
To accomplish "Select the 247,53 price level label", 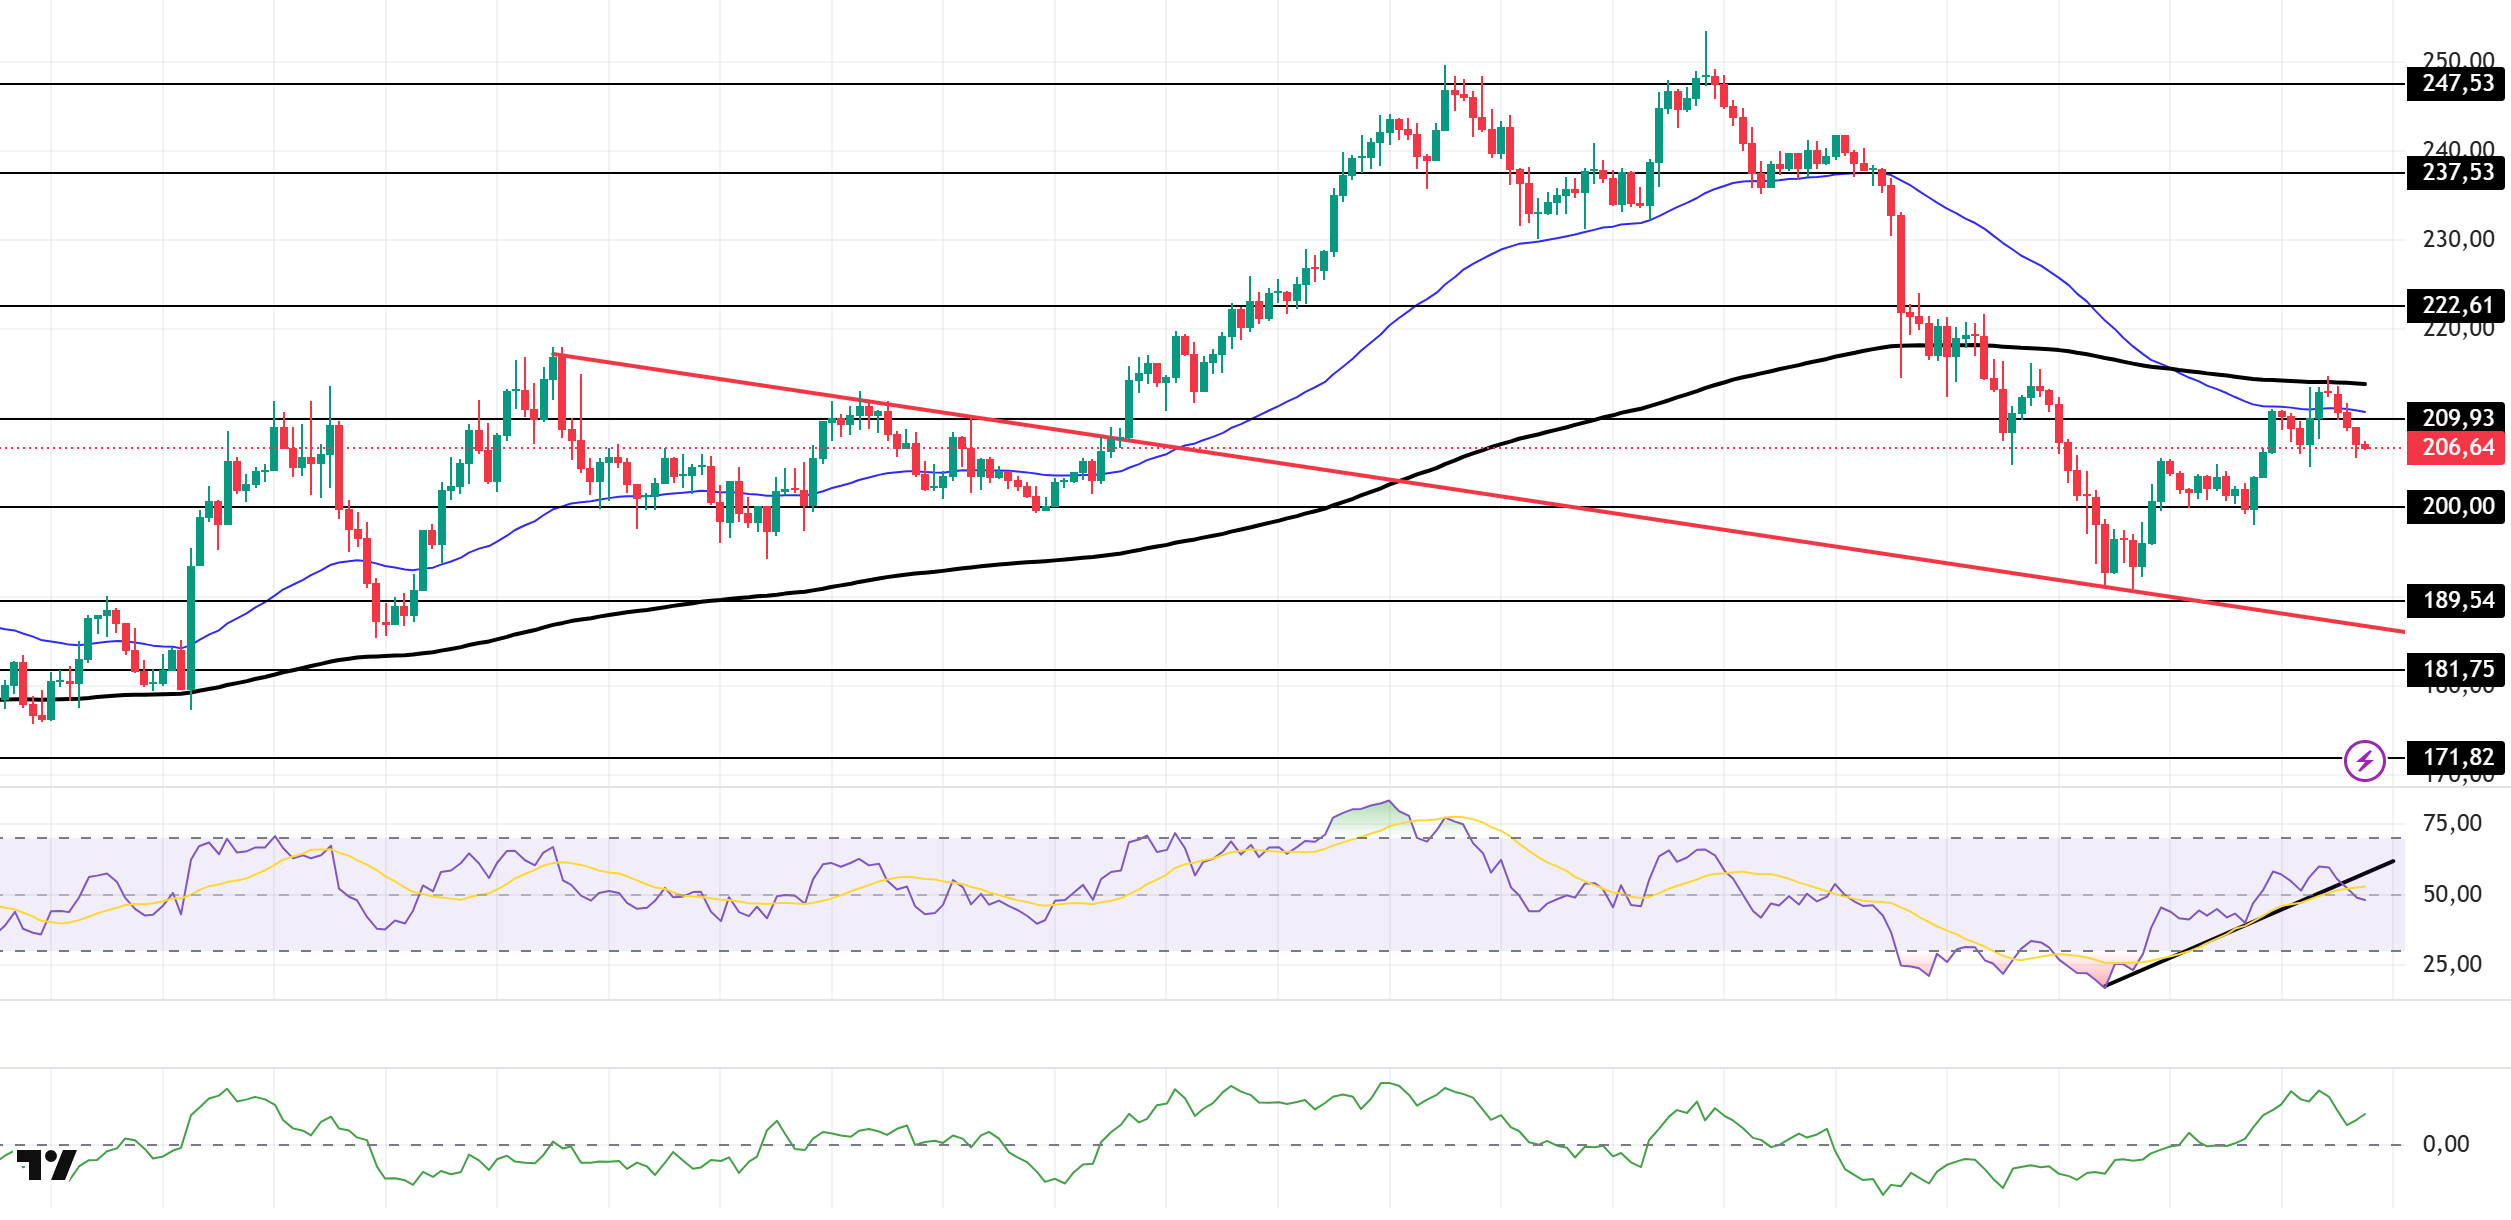I will click(2457, 84).
